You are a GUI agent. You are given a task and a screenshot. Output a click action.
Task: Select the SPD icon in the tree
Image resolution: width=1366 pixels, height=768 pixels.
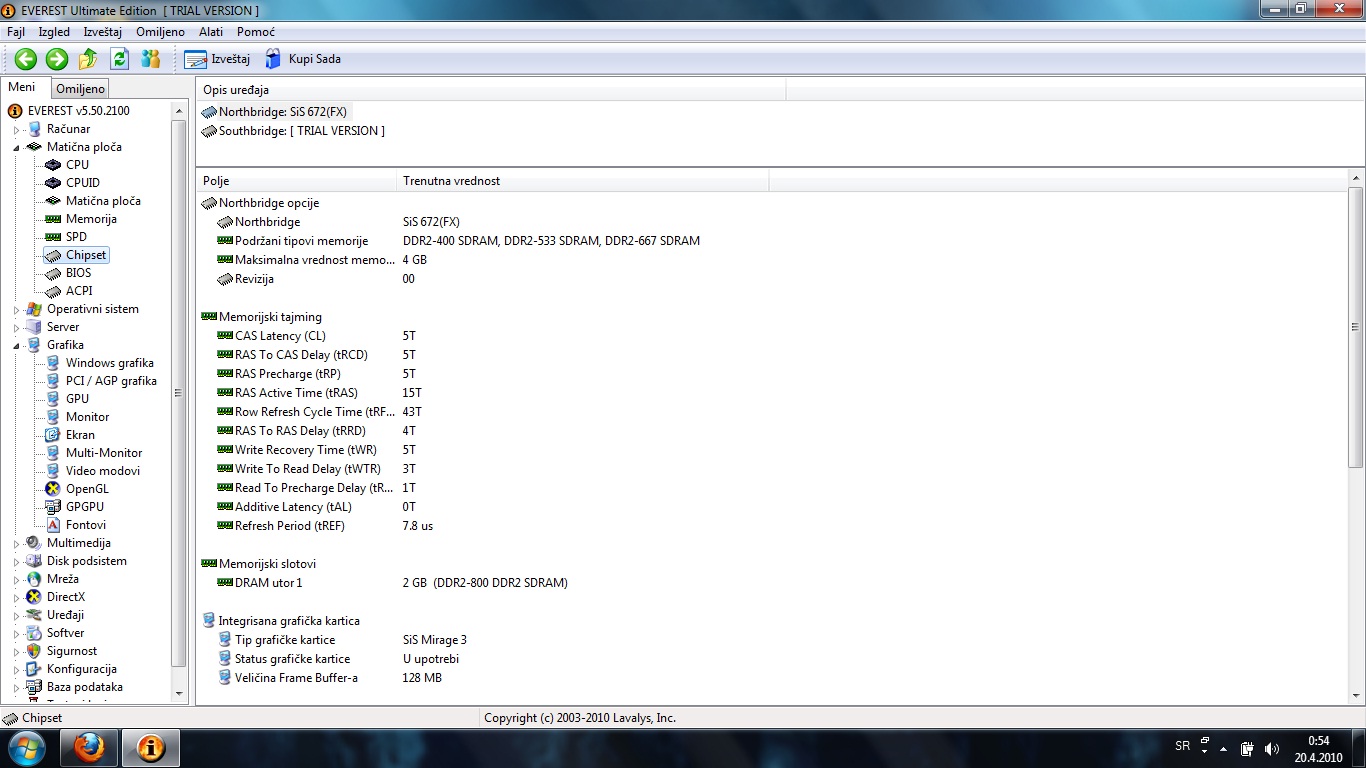[53, 237]
